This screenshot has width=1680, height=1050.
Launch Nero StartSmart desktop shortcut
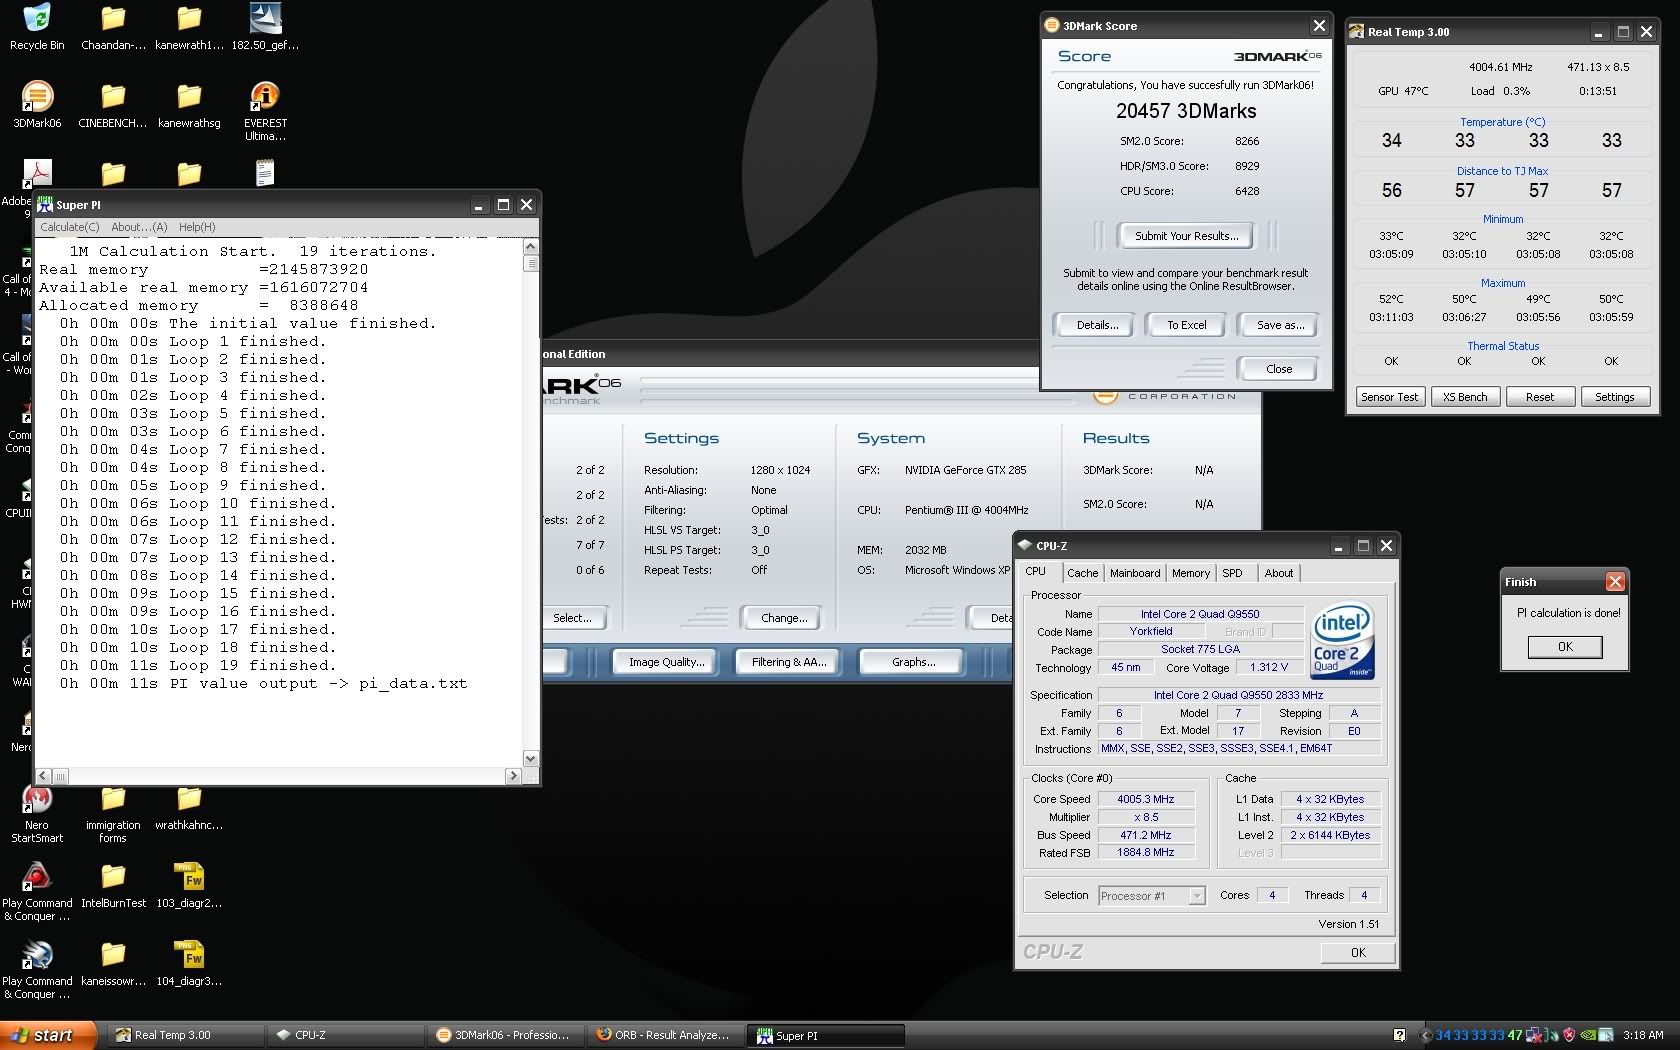pyautogui.click(x=37, y=799)
